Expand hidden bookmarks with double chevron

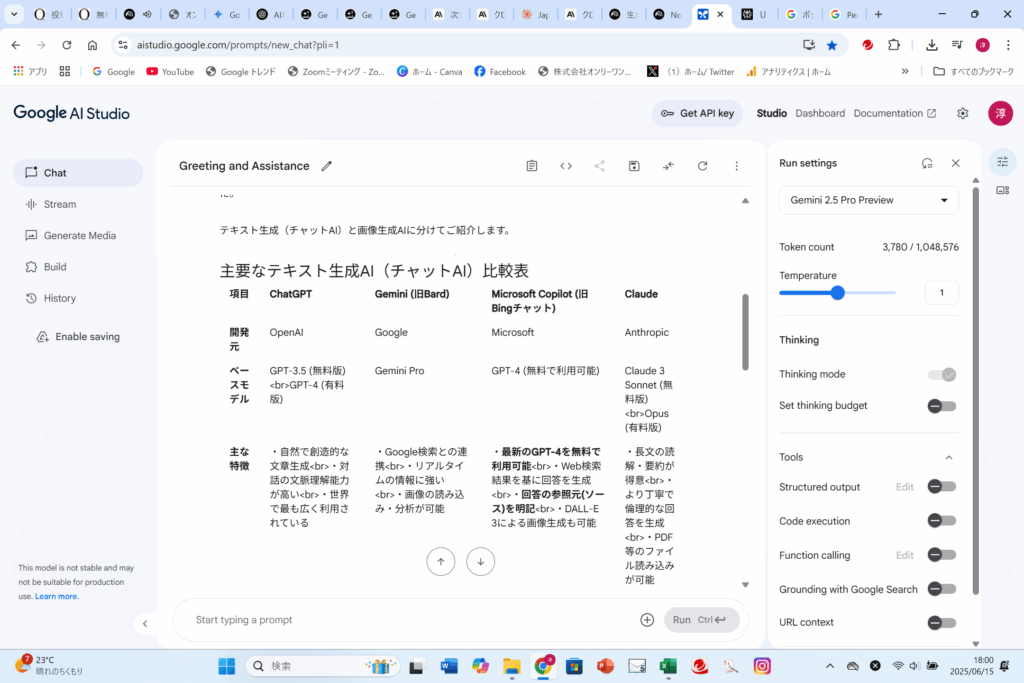[x=904, y=72]
